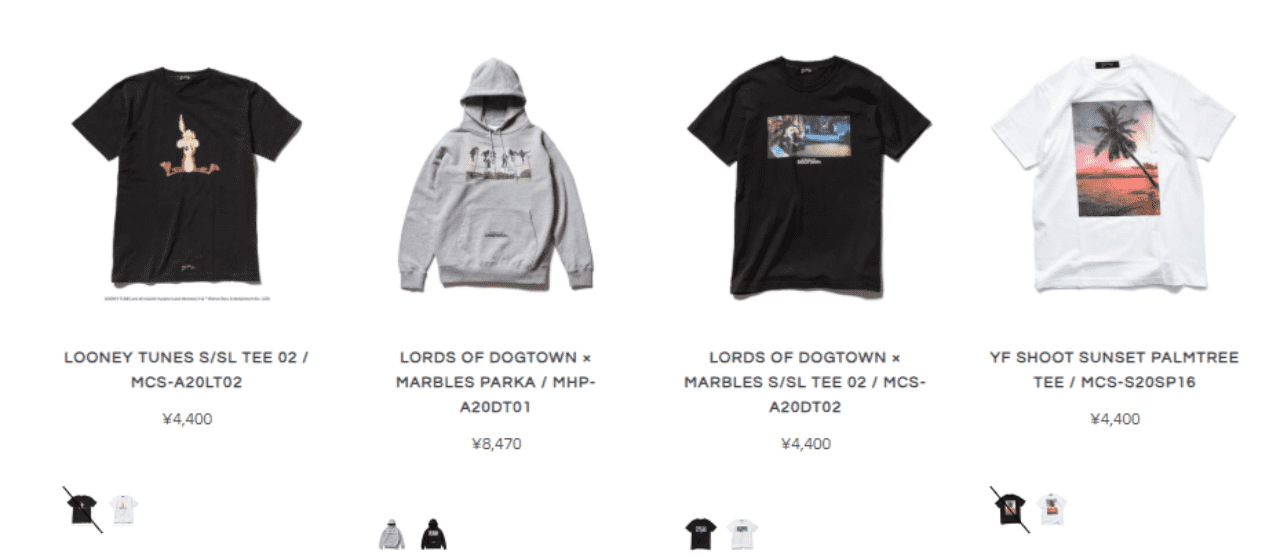Viewport: 1280px width, 558px height.
Task: Select white Sunset Palmtree tee variant
Action: coord(1052,510)
